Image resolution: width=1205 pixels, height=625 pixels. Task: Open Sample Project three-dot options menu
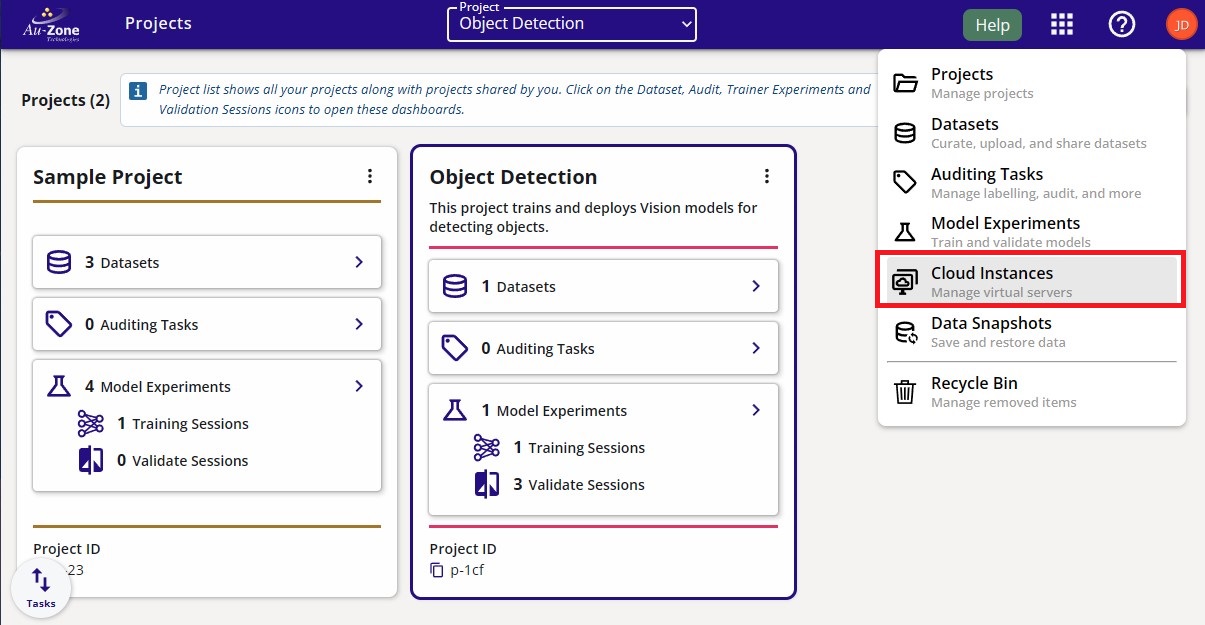370,177
